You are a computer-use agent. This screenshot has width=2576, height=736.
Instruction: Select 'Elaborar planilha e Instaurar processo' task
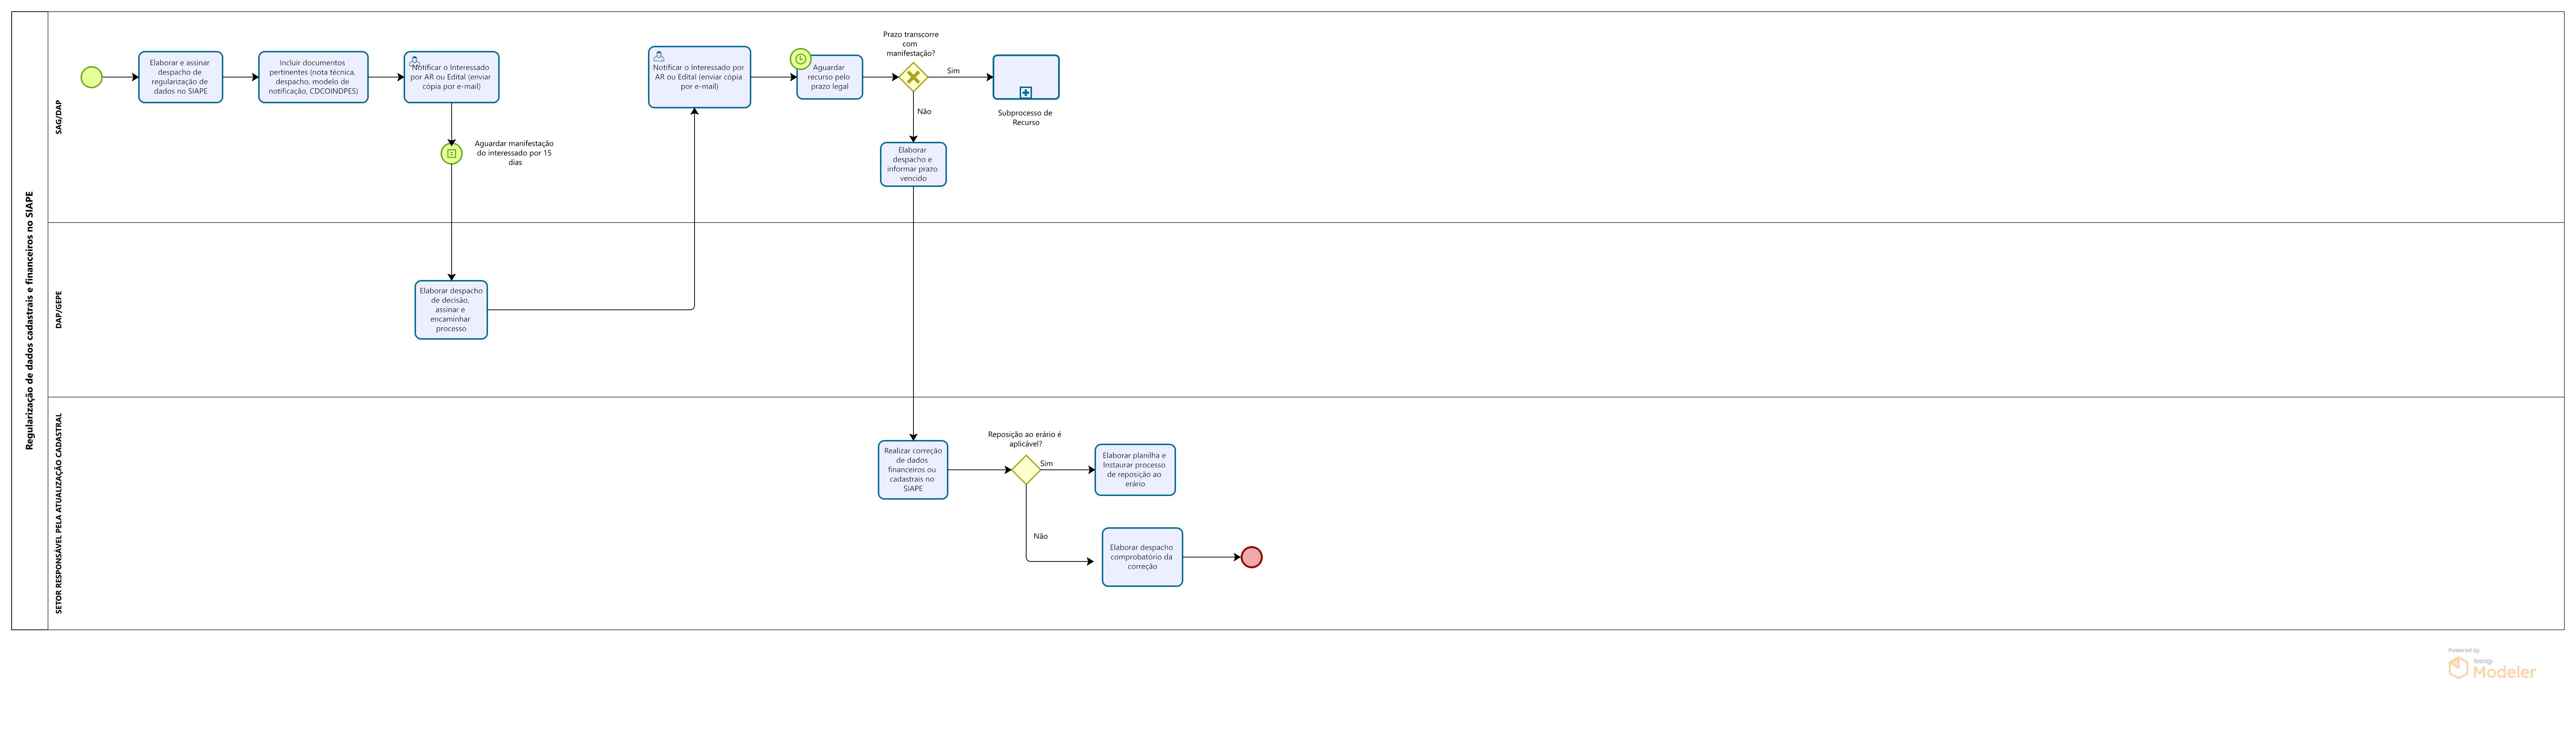1135,470
